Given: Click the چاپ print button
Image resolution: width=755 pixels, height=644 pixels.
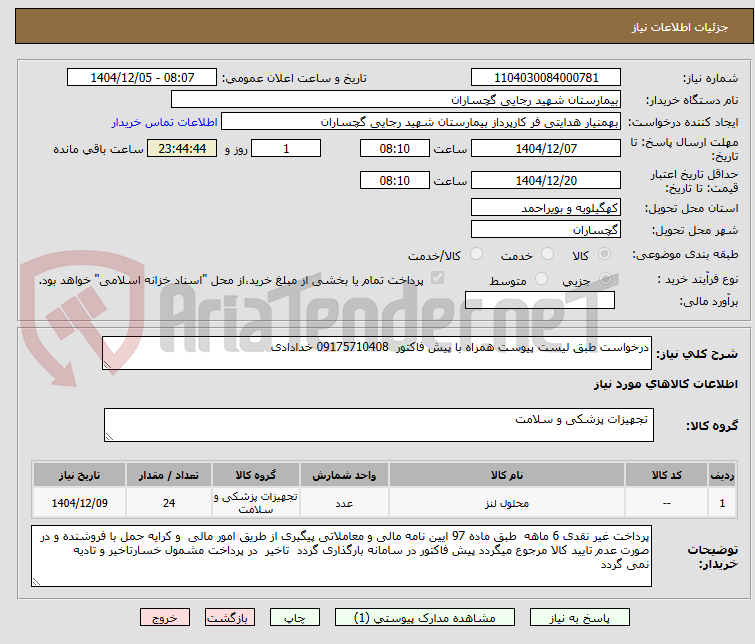Looking at the screenshot, I should click(x=295, y=618).
